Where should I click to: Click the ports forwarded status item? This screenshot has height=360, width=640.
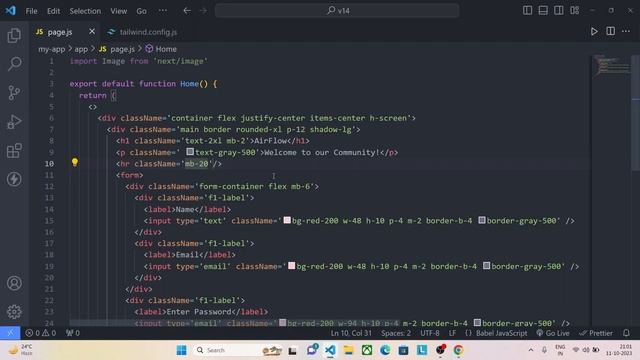pyautogui.click(x=73, y=333)
